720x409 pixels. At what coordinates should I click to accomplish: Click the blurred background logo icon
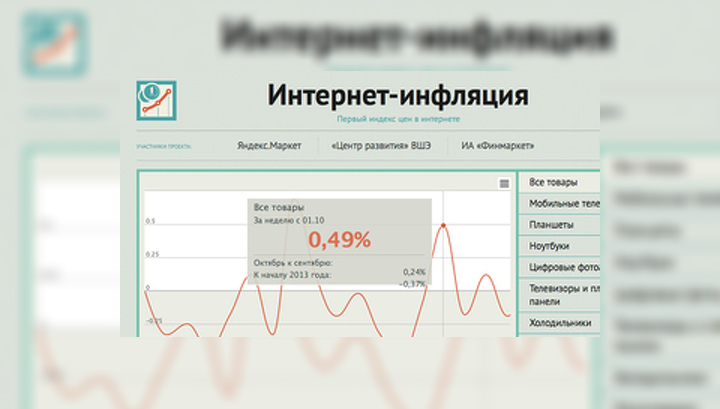coord(55,44)
